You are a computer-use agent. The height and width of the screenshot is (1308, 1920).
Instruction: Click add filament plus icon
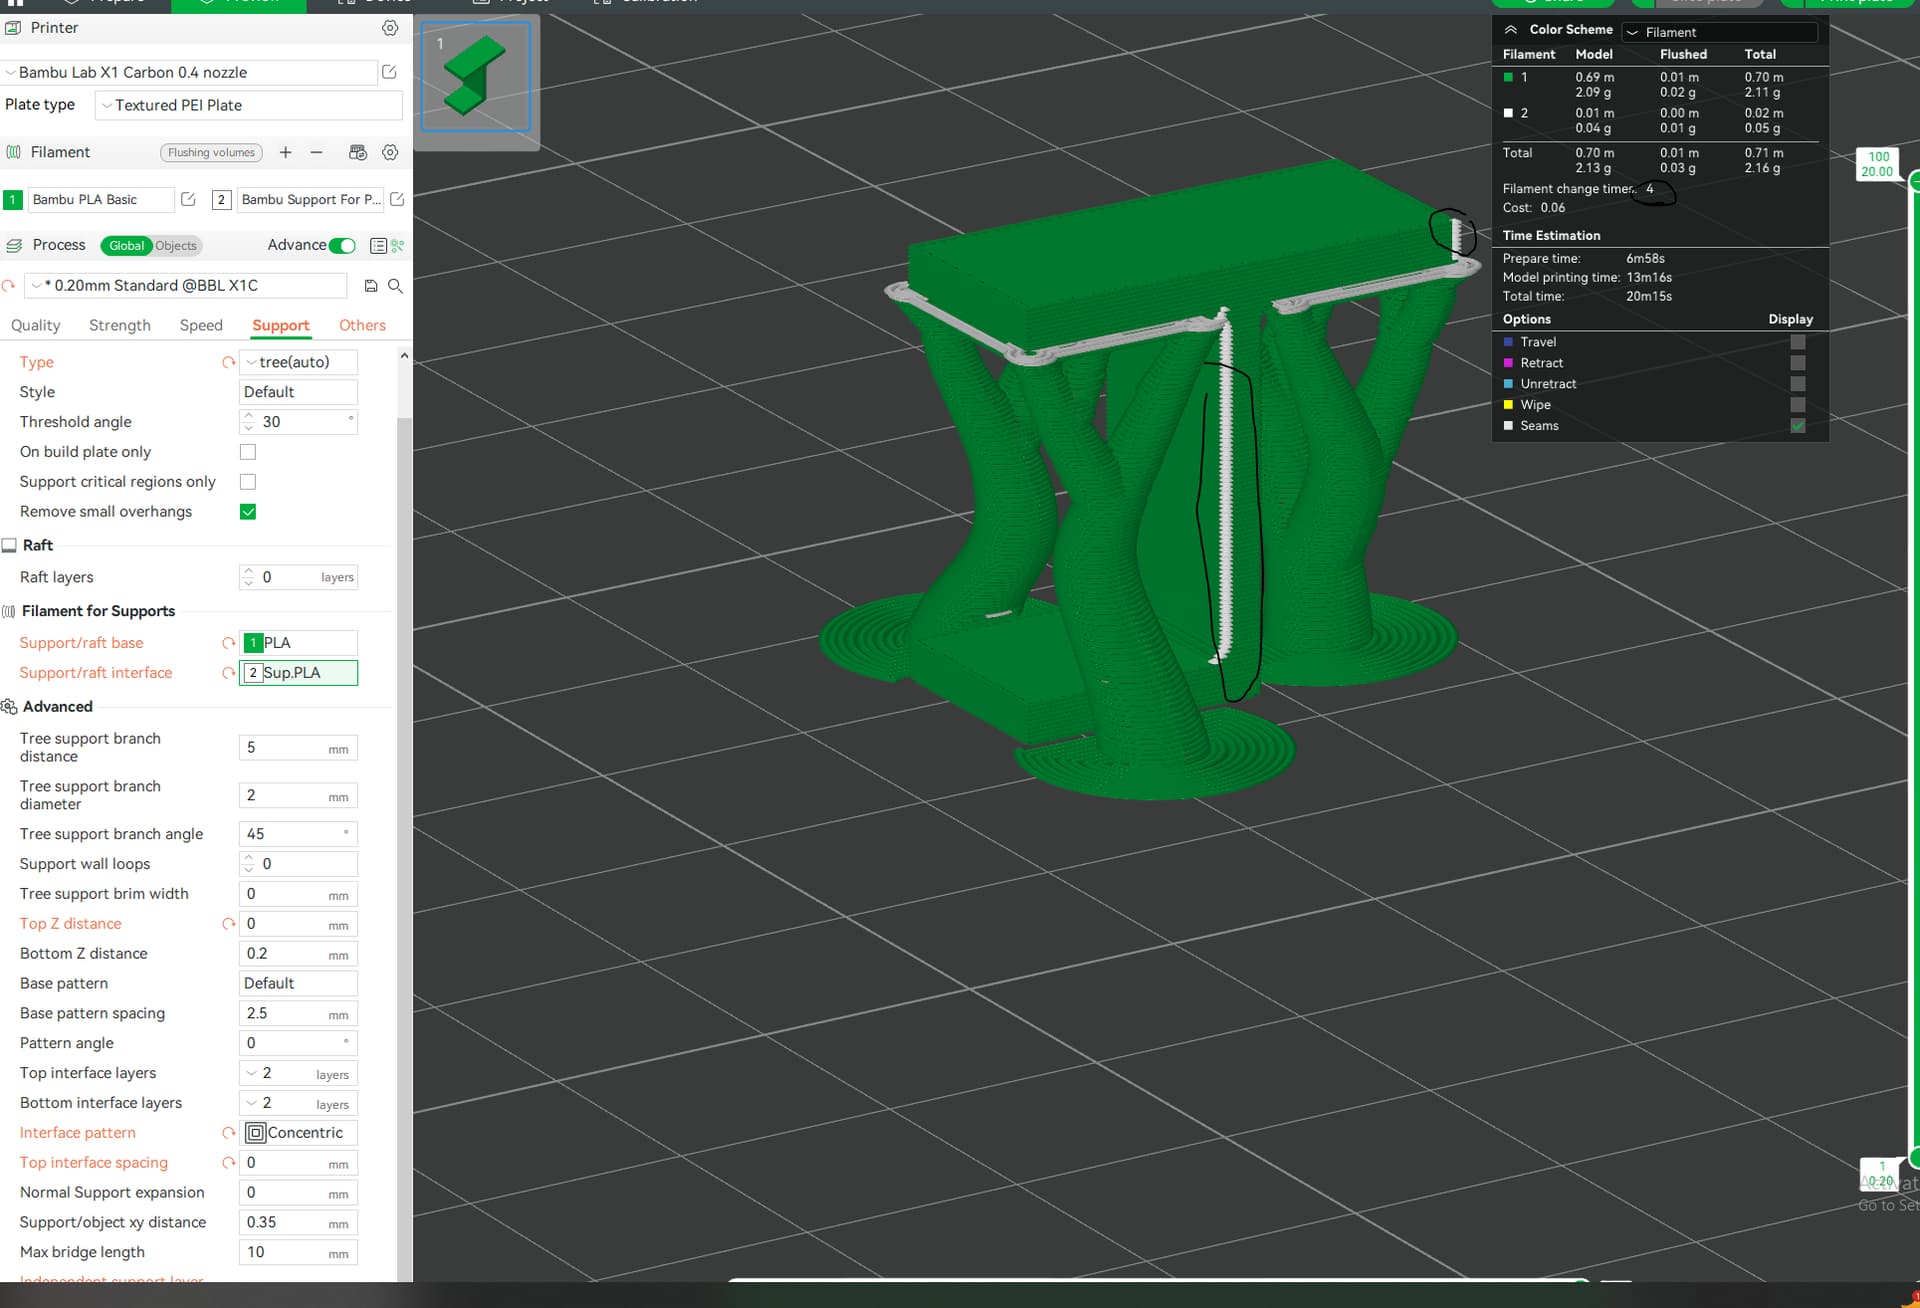286,152
